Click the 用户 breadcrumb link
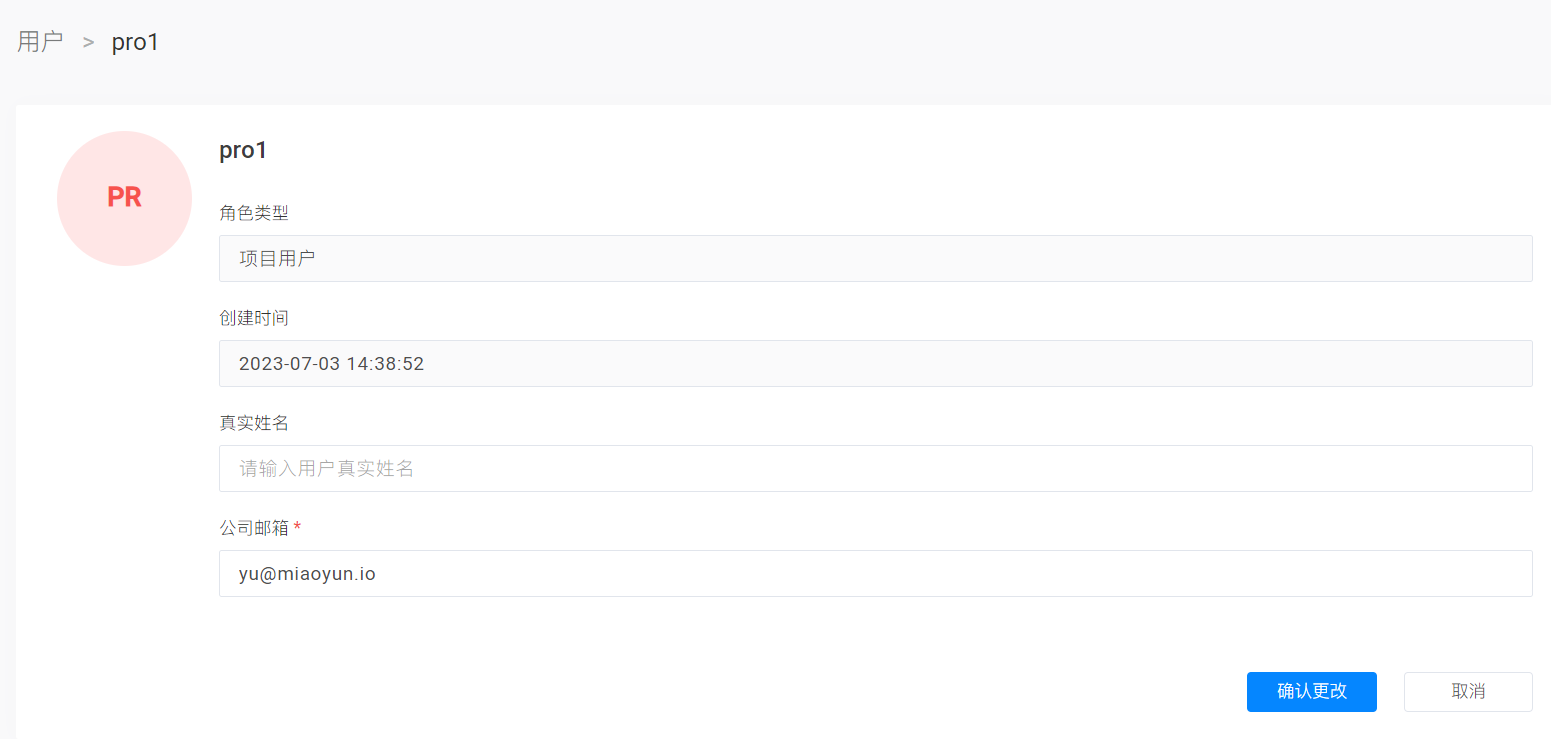This screenshot has width=1551, height=739. click(x=40, y=42)
